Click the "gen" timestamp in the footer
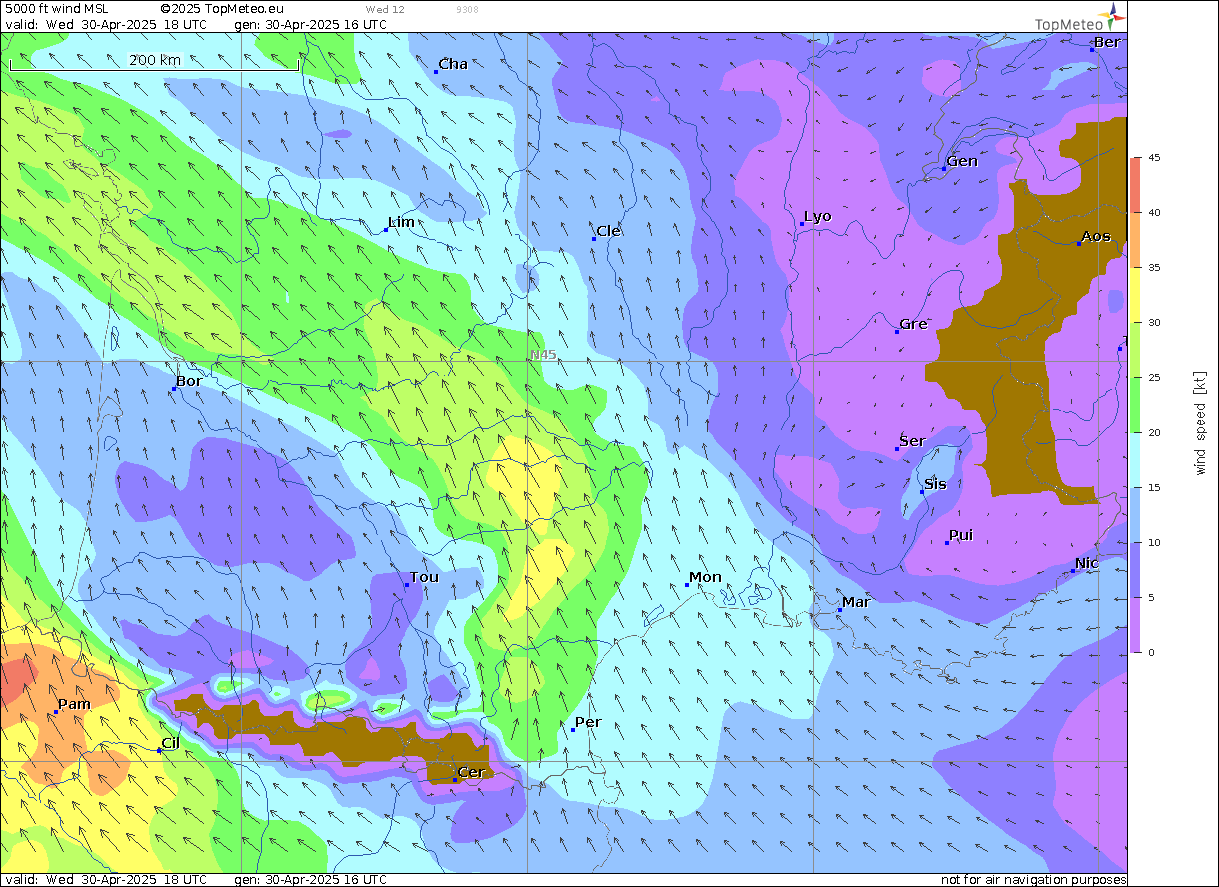This screenshot has height=887, width=1219. pos(310,879)
